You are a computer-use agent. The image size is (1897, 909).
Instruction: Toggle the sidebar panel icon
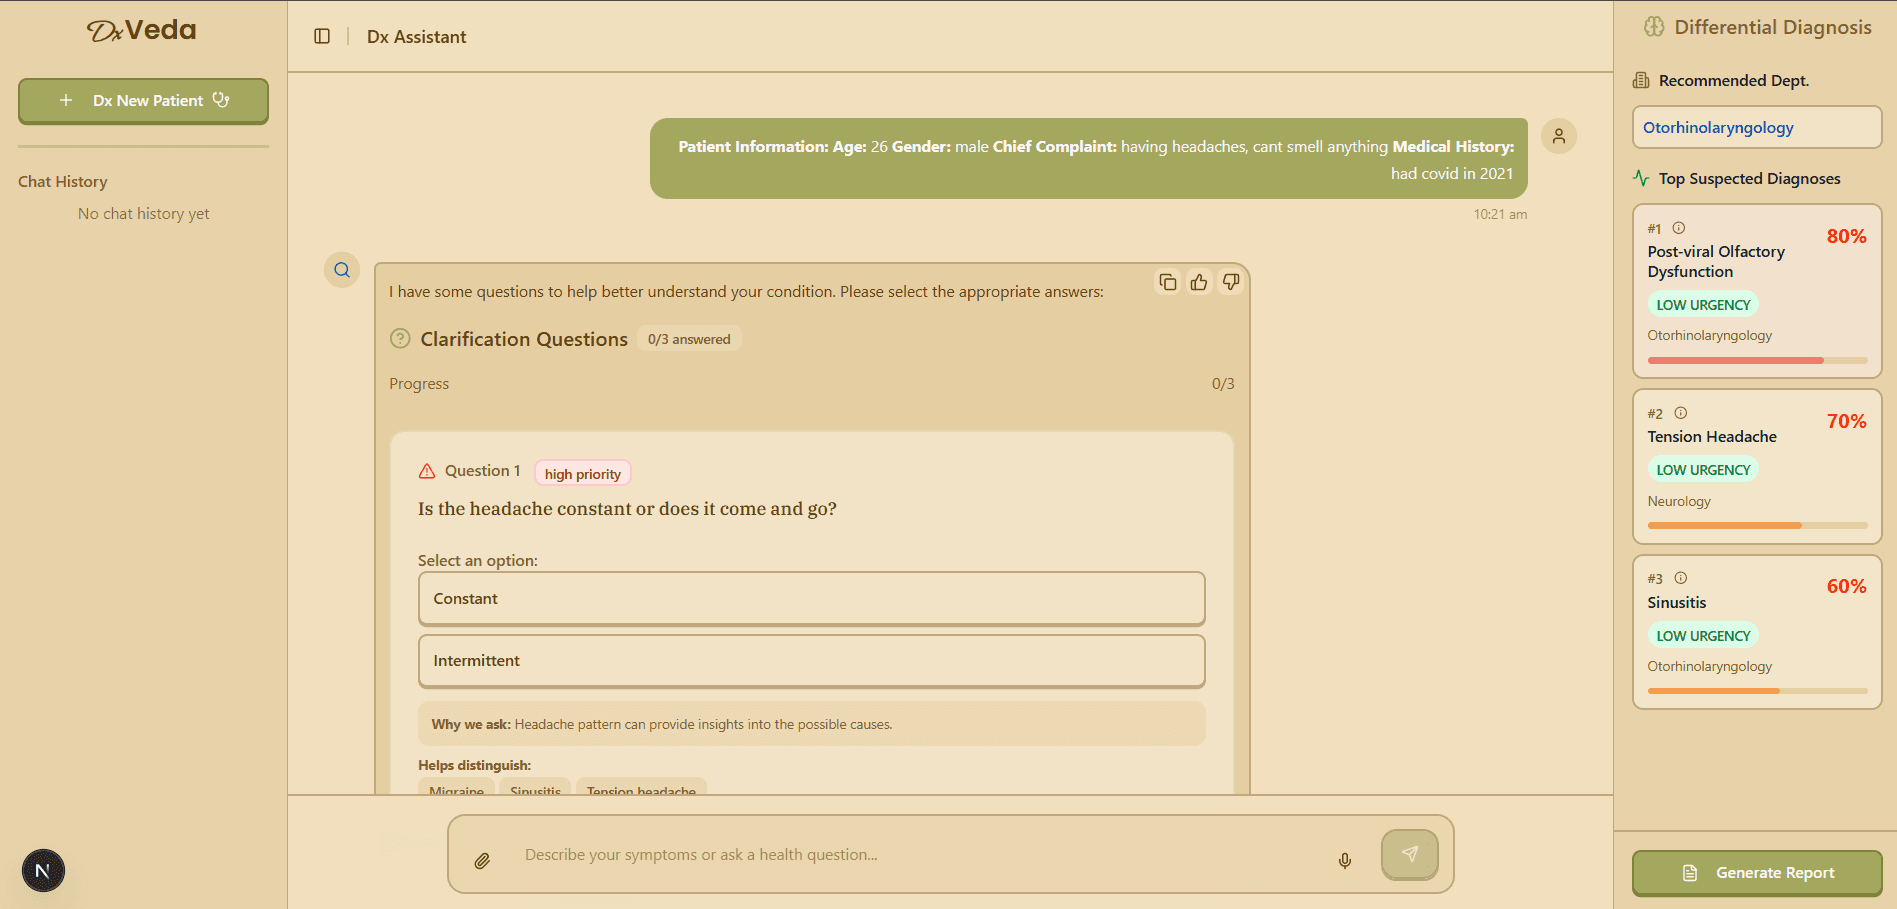point(322,36)
